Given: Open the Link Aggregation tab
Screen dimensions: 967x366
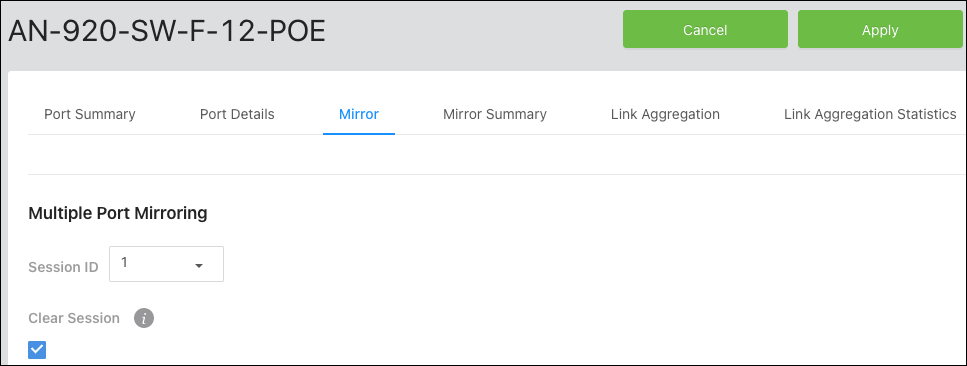Looking at the screenshot, I should [x=665, y=114].
